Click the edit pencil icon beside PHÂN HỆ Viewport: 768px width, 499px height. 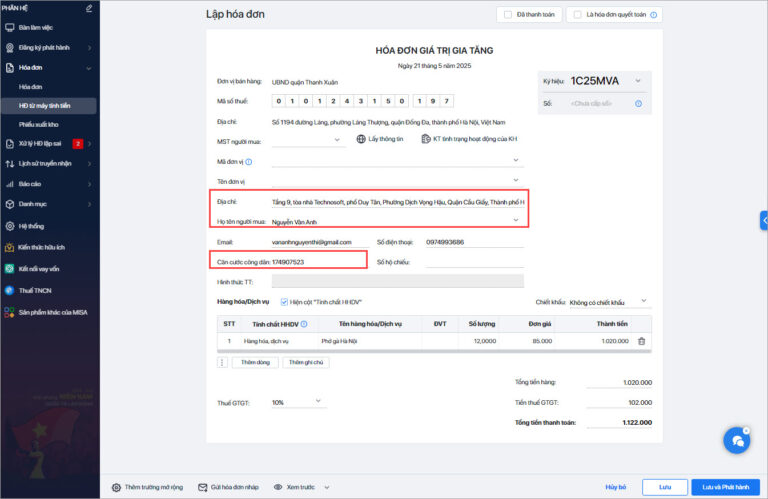click(89, 8)
